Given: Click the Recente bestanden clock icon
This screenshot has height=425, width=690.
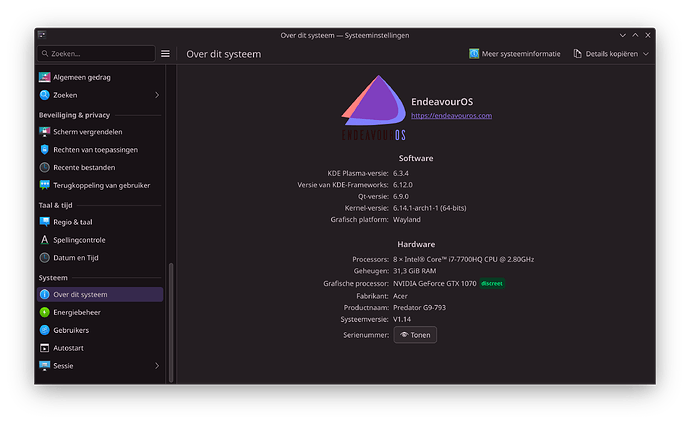Looking at the screenshot, I should pos(44,168).
